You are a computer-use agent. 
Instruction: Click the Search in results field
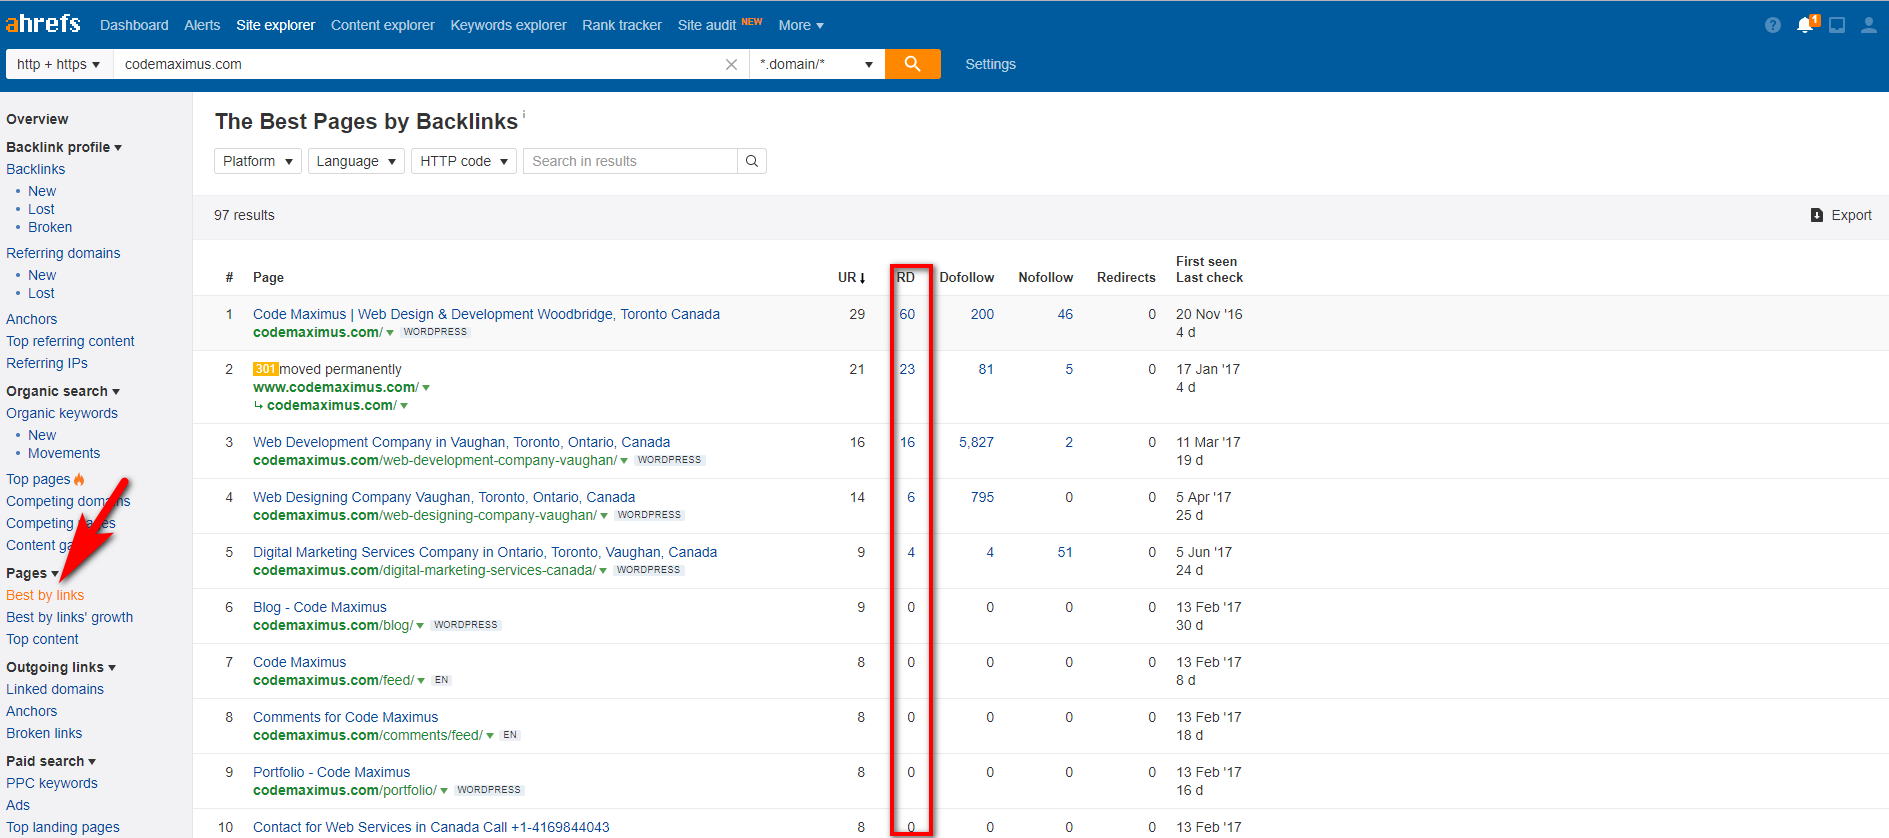pyautogui.click(x=630, y=161)
